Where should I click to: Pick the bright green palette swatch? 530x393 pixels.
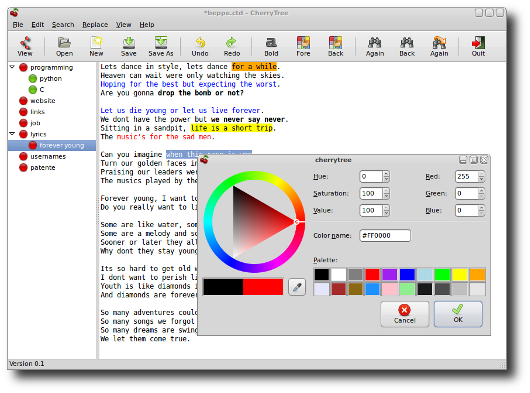[442, 274]
